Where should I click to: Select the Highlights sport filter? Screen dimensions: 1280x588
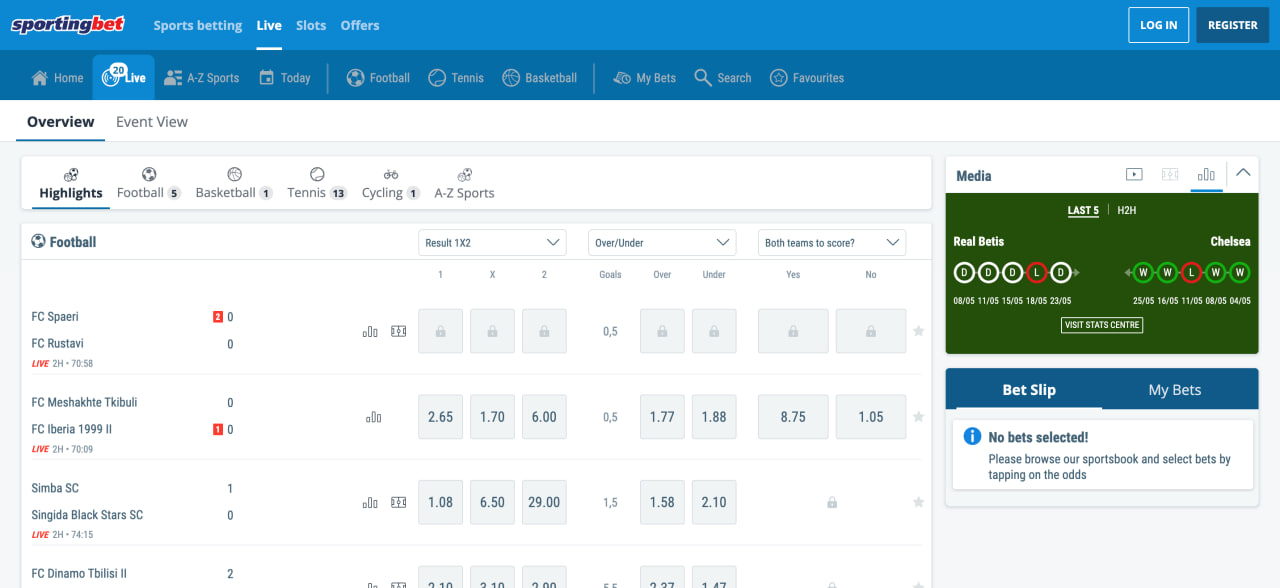point(71,184)
